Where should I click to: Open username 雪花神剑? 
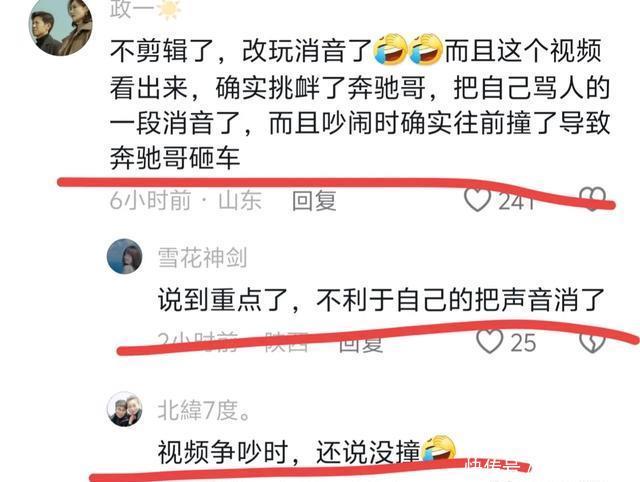202,257
